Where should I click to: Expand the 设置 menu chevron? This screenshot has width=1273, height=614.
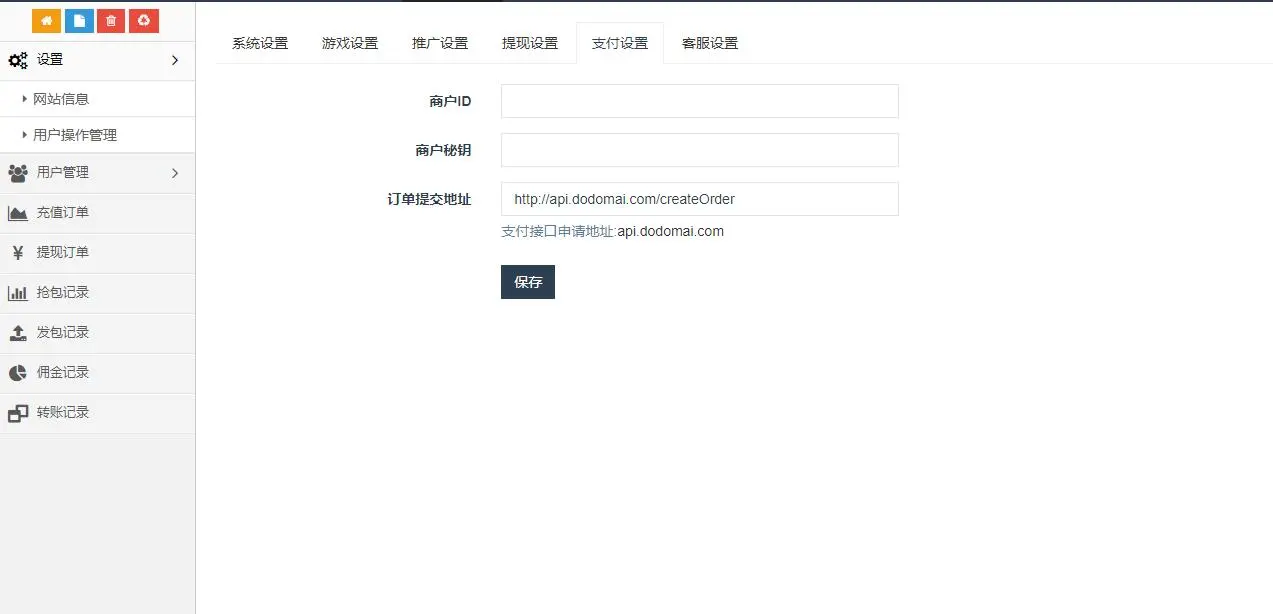(x=175, y=60)
